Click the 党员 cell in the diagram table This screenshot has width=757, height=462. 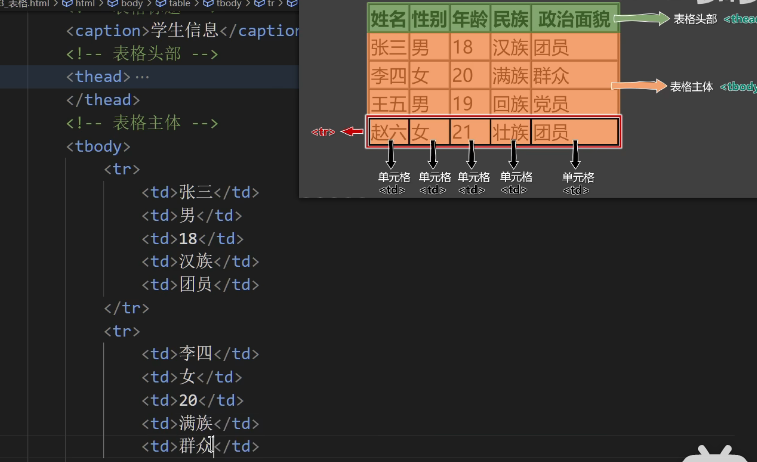575,102
